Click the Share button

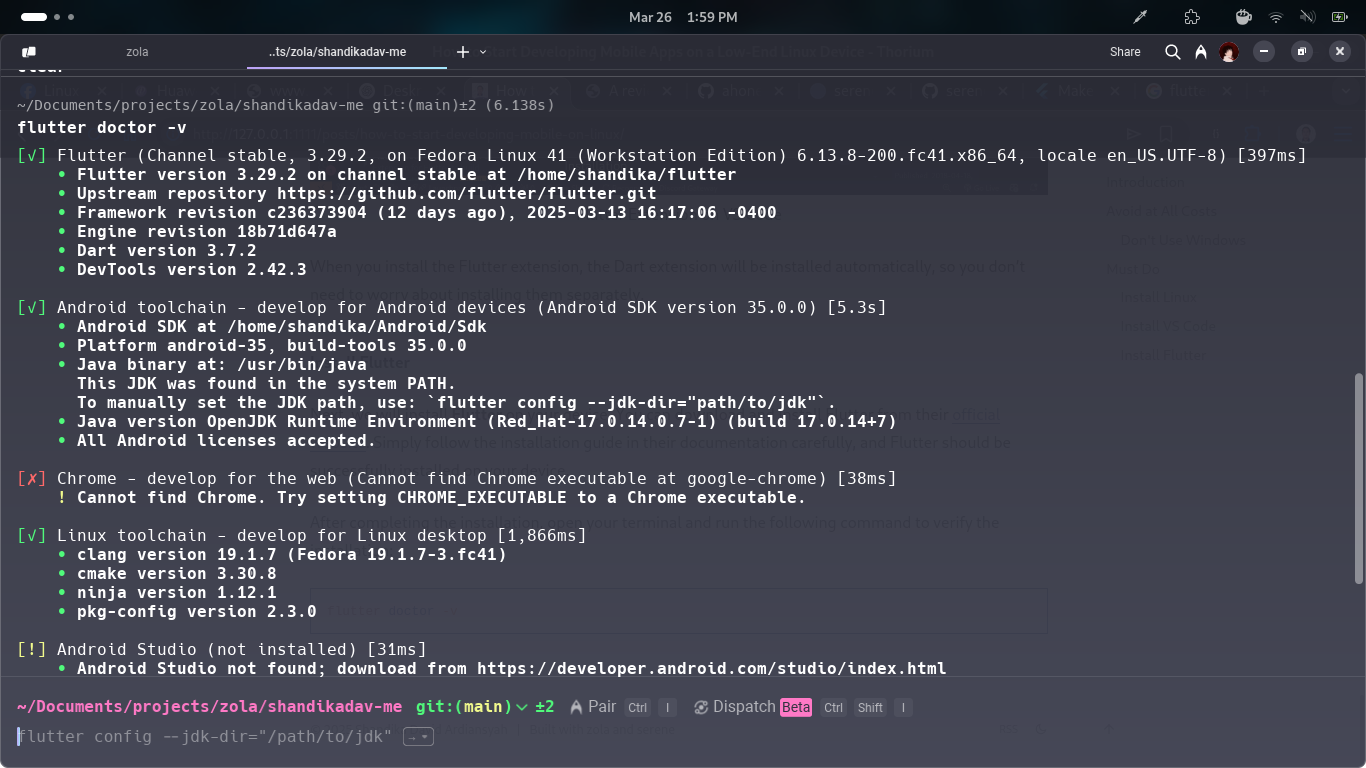(1124, 52)
